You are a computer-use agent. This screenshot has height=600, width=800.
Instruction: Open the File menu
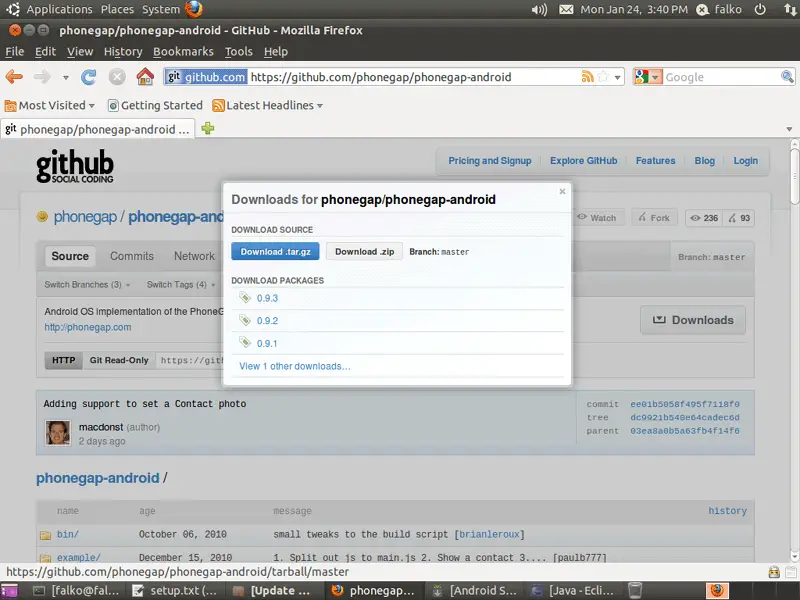coord(14,52)
